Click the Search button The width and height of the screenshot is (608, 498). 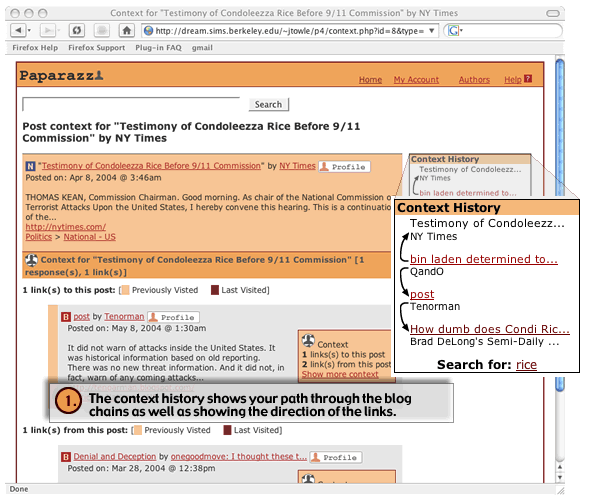[268, 104]
